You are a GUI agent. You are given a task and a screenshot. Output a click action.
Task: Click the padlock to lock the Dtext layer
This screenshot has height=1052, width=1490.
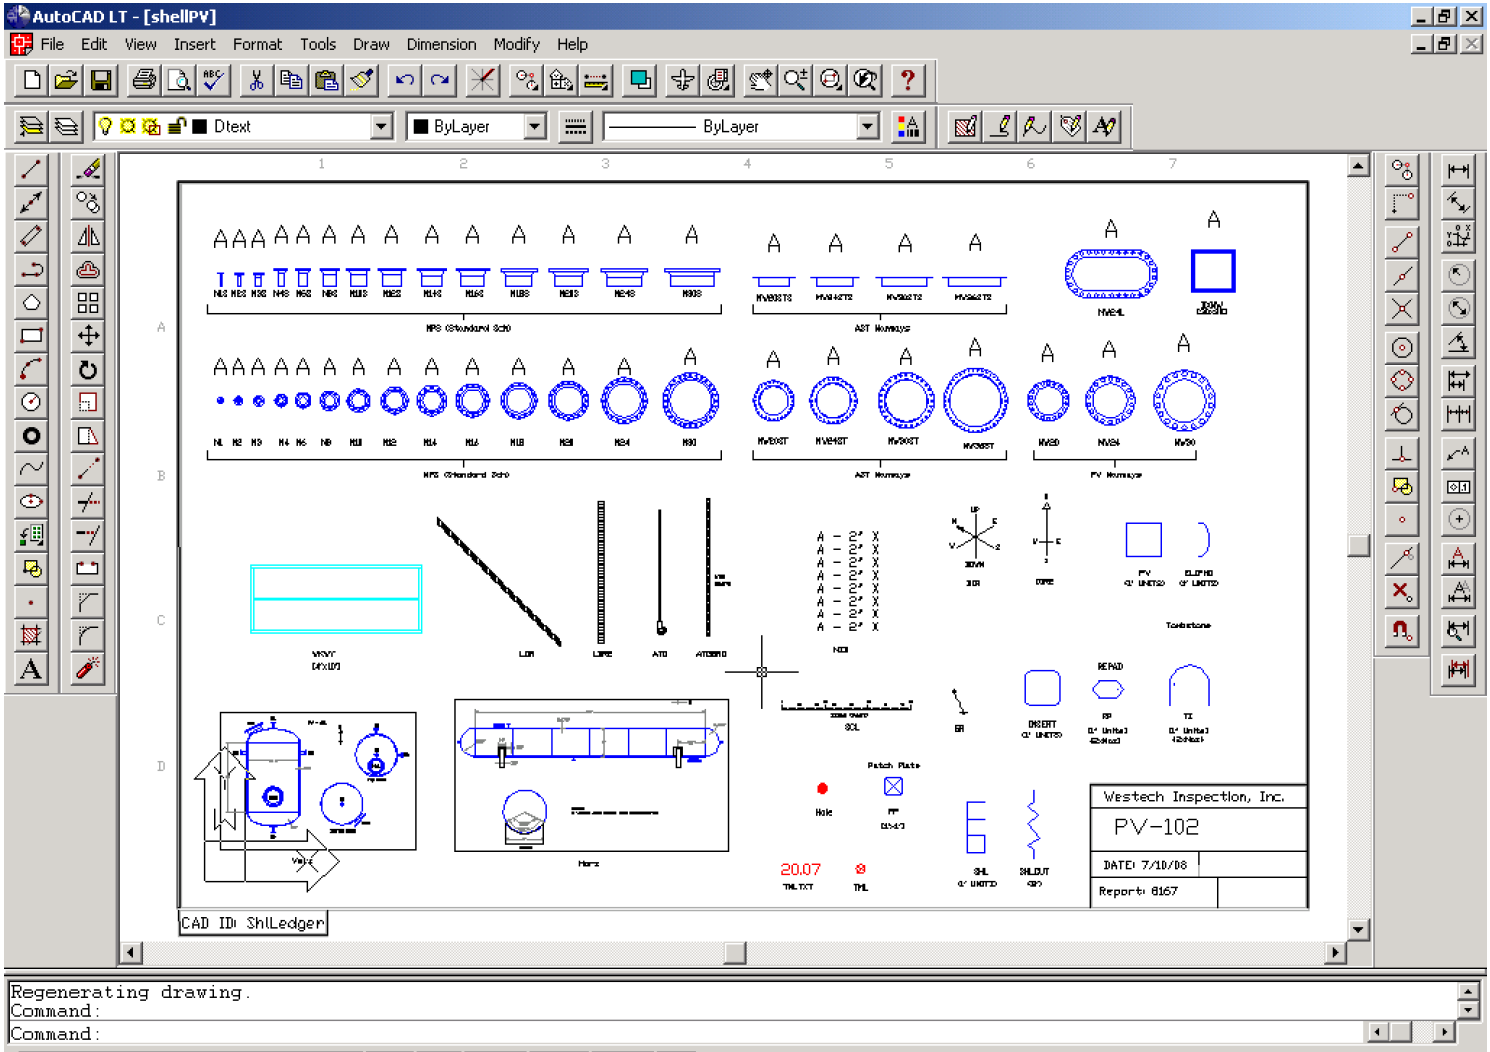pos(177,126)
